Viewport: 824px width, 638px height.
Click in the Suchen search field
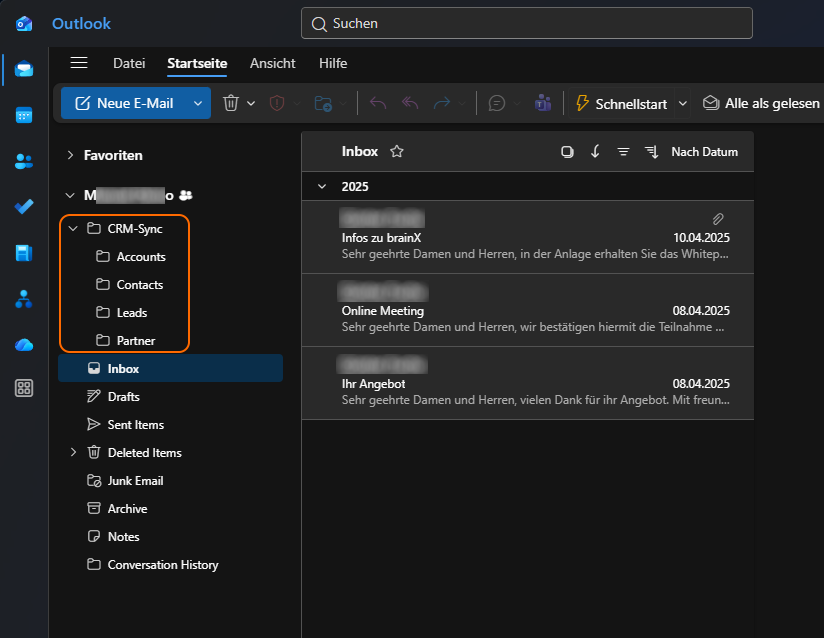(527, 23)
